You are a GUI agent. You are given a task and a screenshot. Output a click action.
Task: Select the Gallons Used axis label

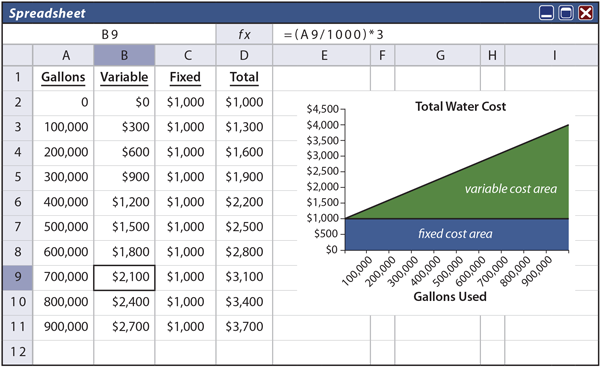coord(450,296)
